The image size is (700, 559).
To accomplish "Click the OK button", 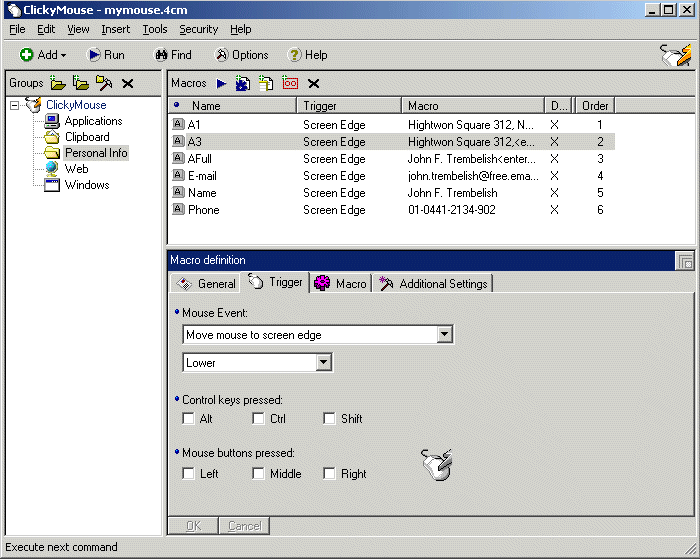I will click(193, 526).
